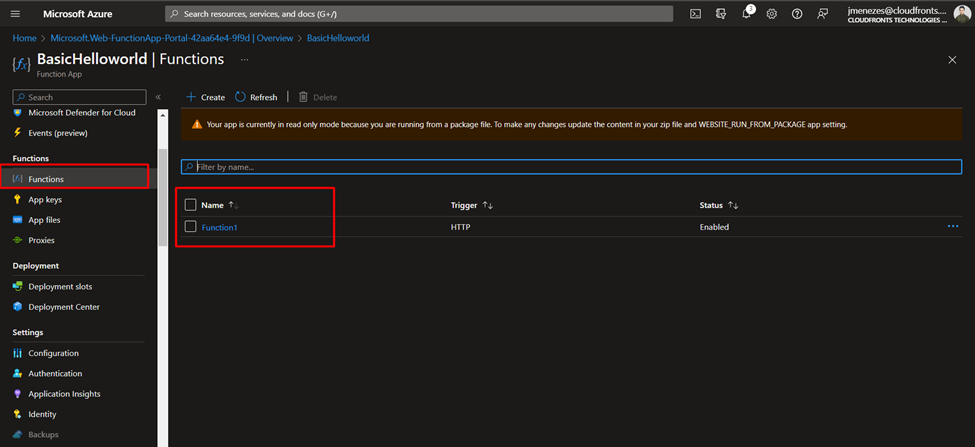Open the ellipsis next to the BasicHelloworld title
Image resolution: width=975 pixels, height=447 pixels.
coord(244,60)
